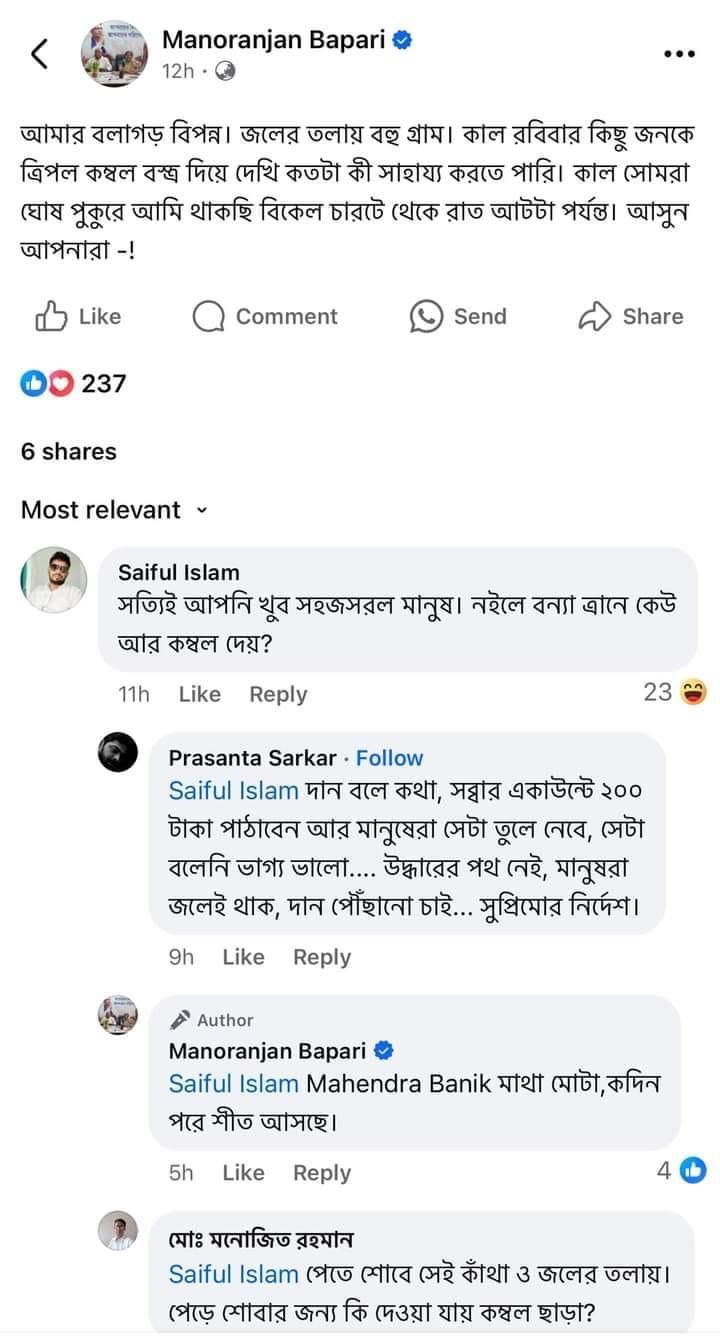Like Manoranjan Bapari's reply comment
The image size is (720, 1336).
pyautogui.click(x=243, y=1173)
